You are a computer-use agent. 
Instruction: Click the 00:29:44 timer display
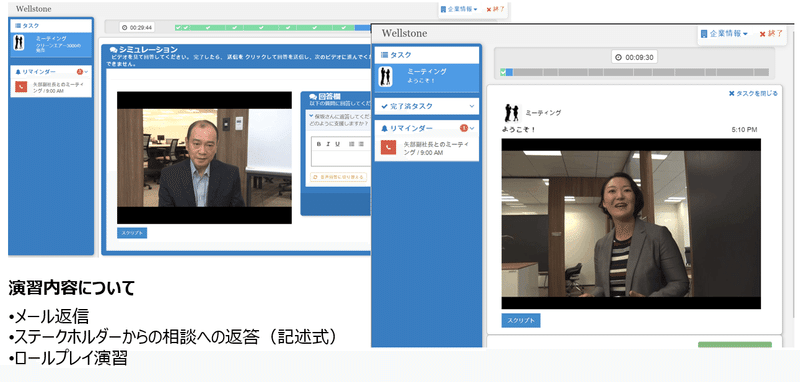[137, 28]
